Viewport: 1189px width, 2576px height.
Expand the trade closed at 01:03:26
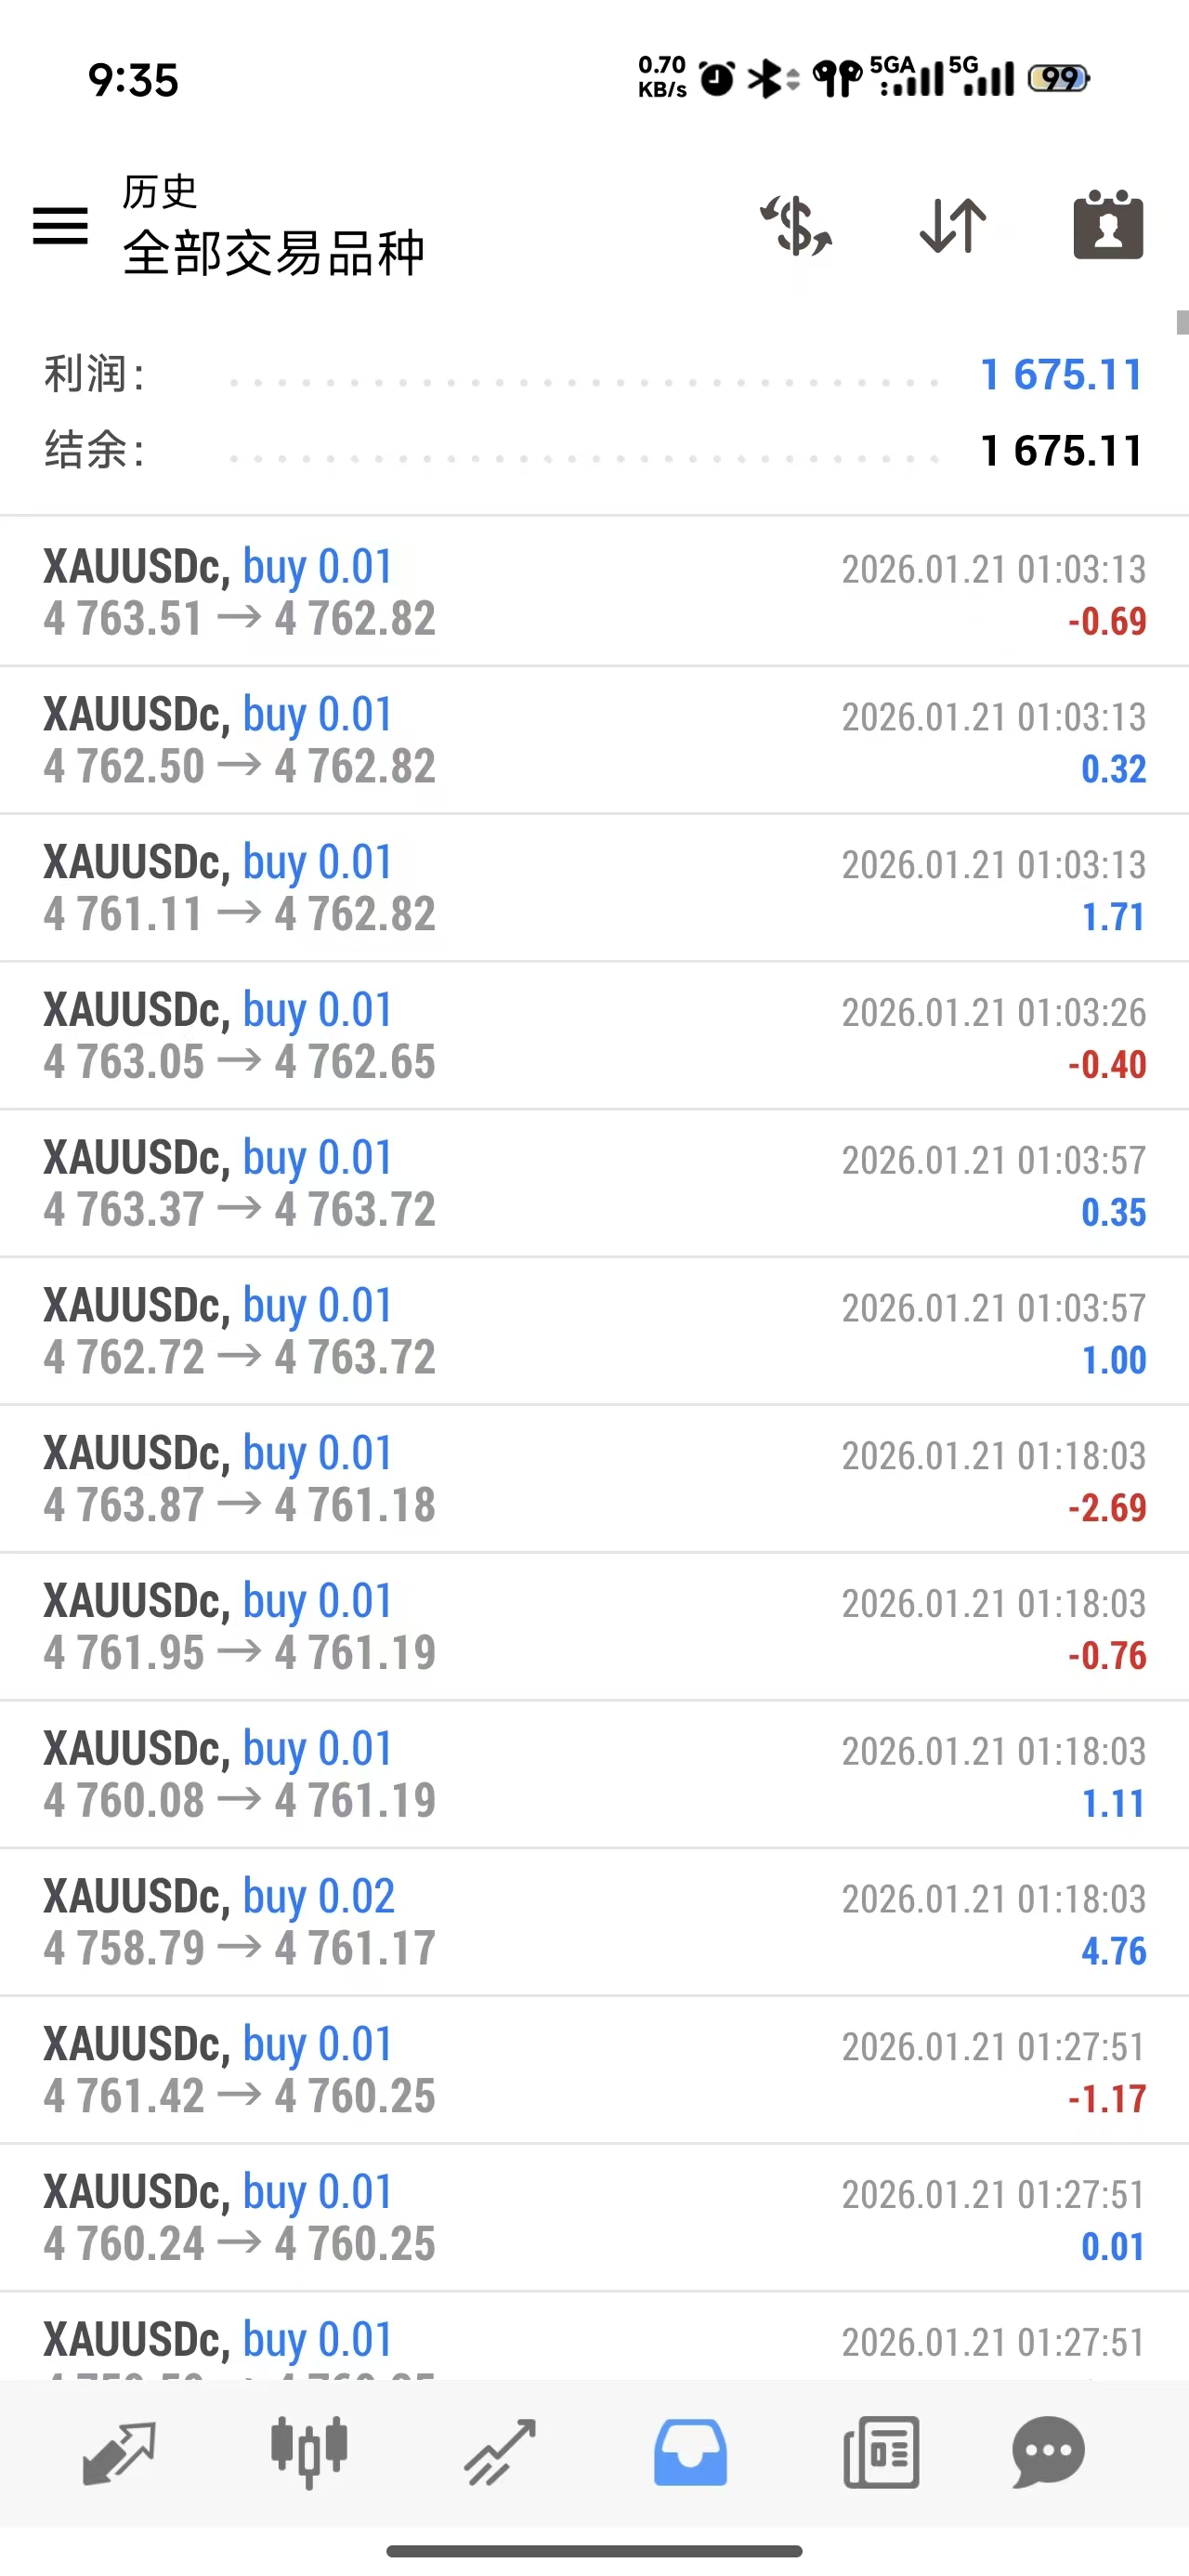594,1036
